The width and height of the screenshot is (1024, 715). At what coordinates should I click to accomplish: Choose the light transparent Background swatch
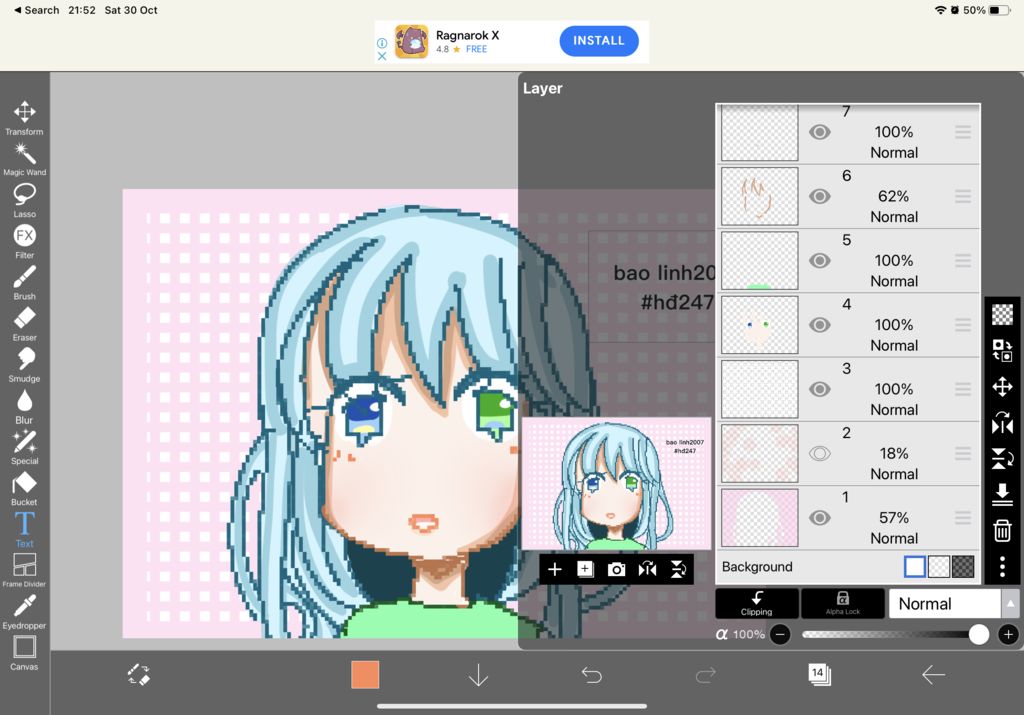[x=938, y=567]
